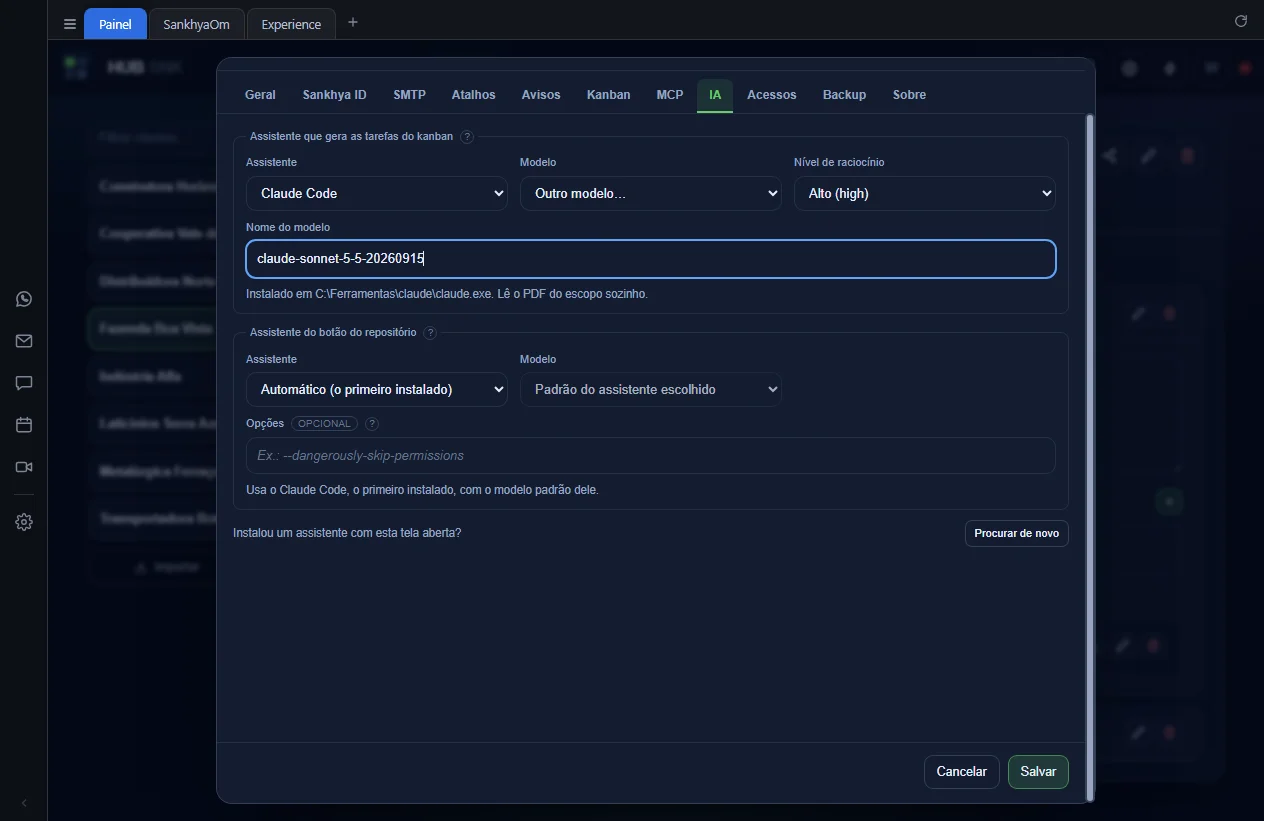Click the Nome do modelo text field
The width and height of the screenshot is (1264, 821).
click(651, 259)
